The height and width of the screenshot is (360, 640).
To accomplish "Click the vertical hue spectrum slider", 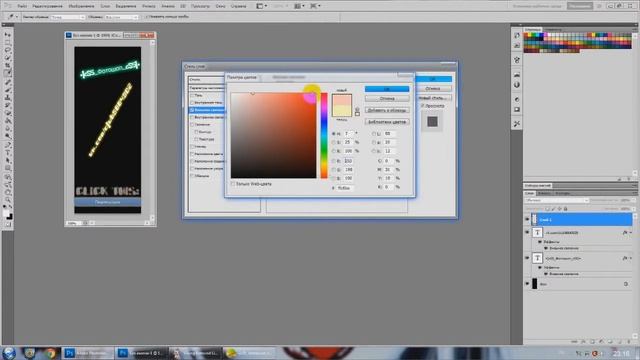I will click(324, 135).
